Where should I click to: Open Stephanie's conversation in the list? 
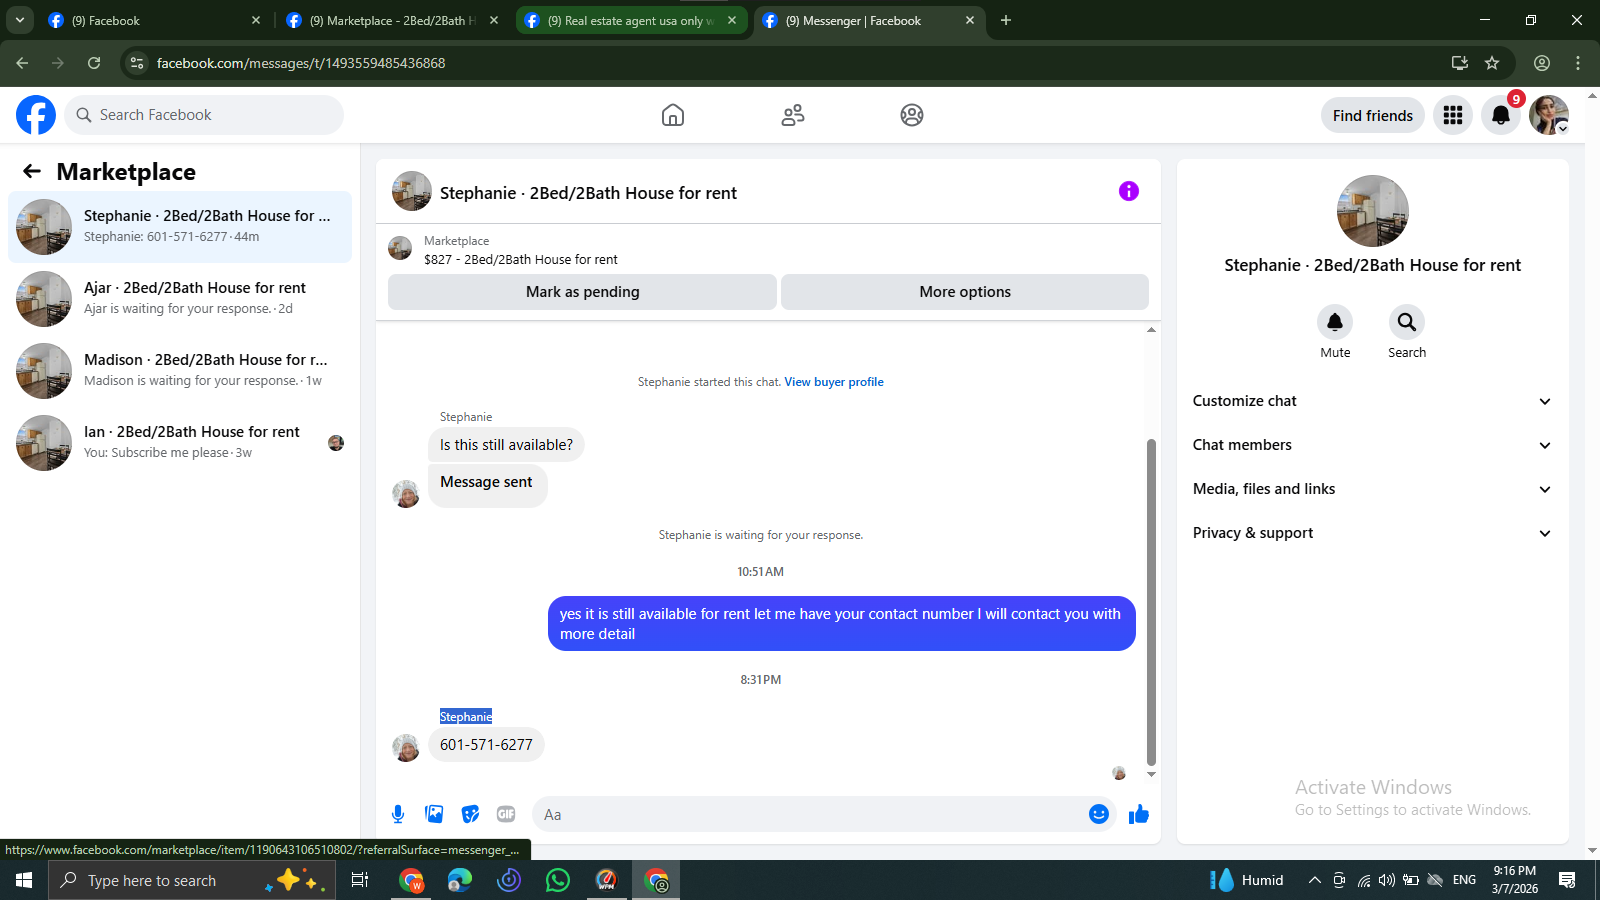[x=180, y=227]
